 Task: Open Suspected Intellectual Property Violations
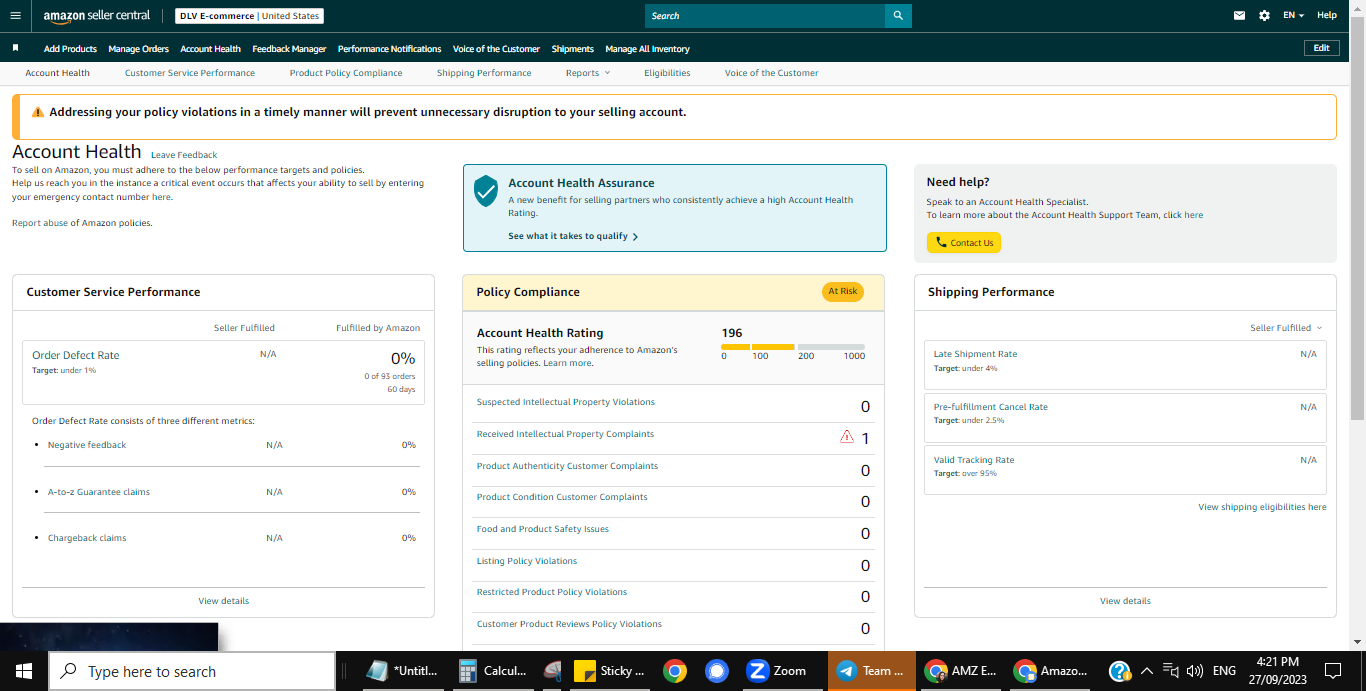point(566,402)
